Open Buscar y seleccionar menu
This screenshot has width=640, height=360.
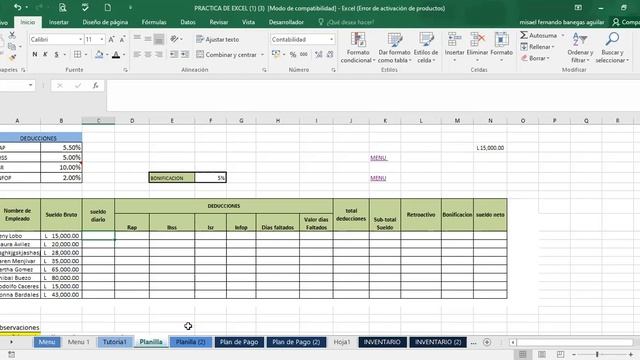[612, 48]
